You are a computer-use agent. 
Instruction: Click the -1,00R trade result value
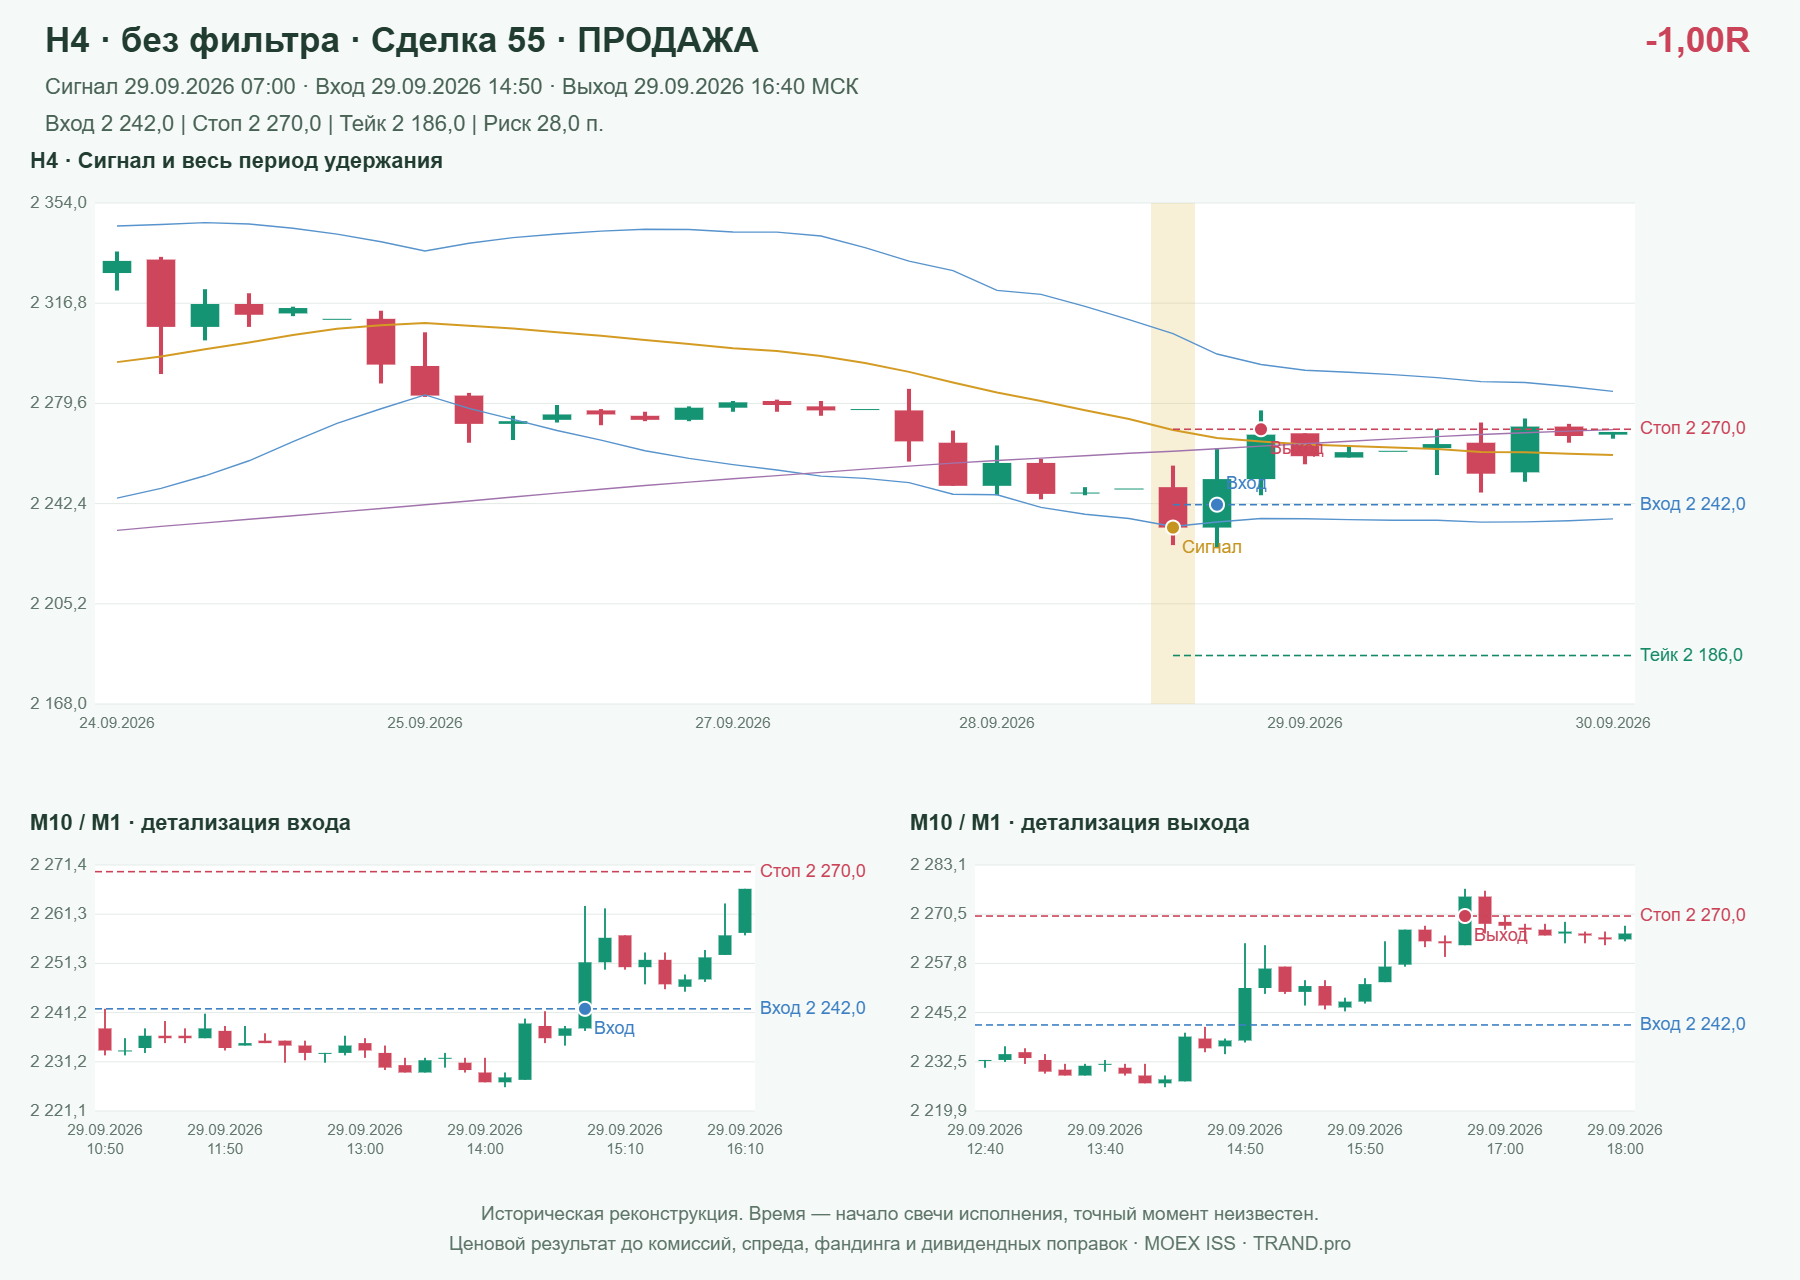click(x=1697, y=40)
